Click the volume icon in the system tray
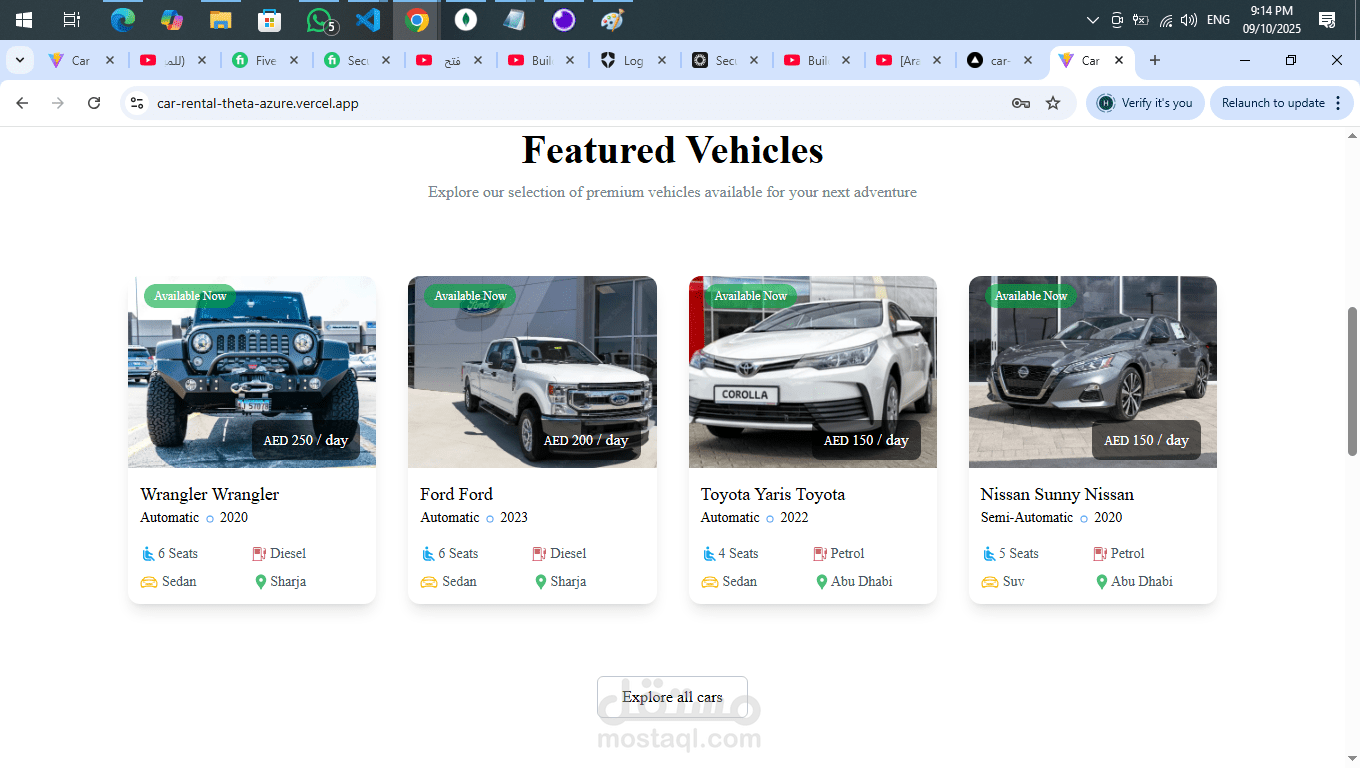The image size is (1360, 768). click(1188, 20)
